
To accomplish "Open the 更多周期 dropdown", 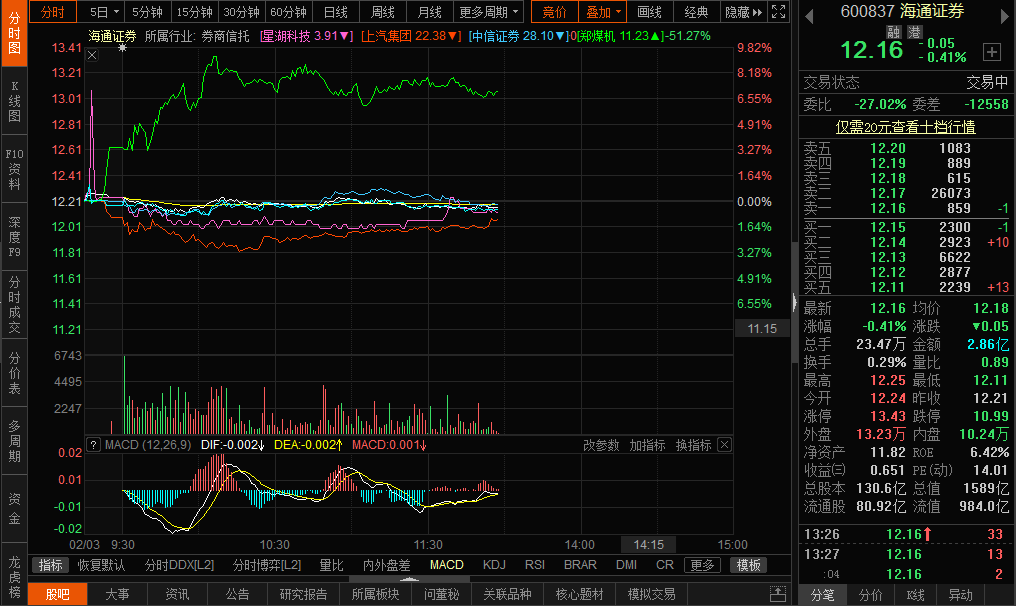I will point(489,12).
